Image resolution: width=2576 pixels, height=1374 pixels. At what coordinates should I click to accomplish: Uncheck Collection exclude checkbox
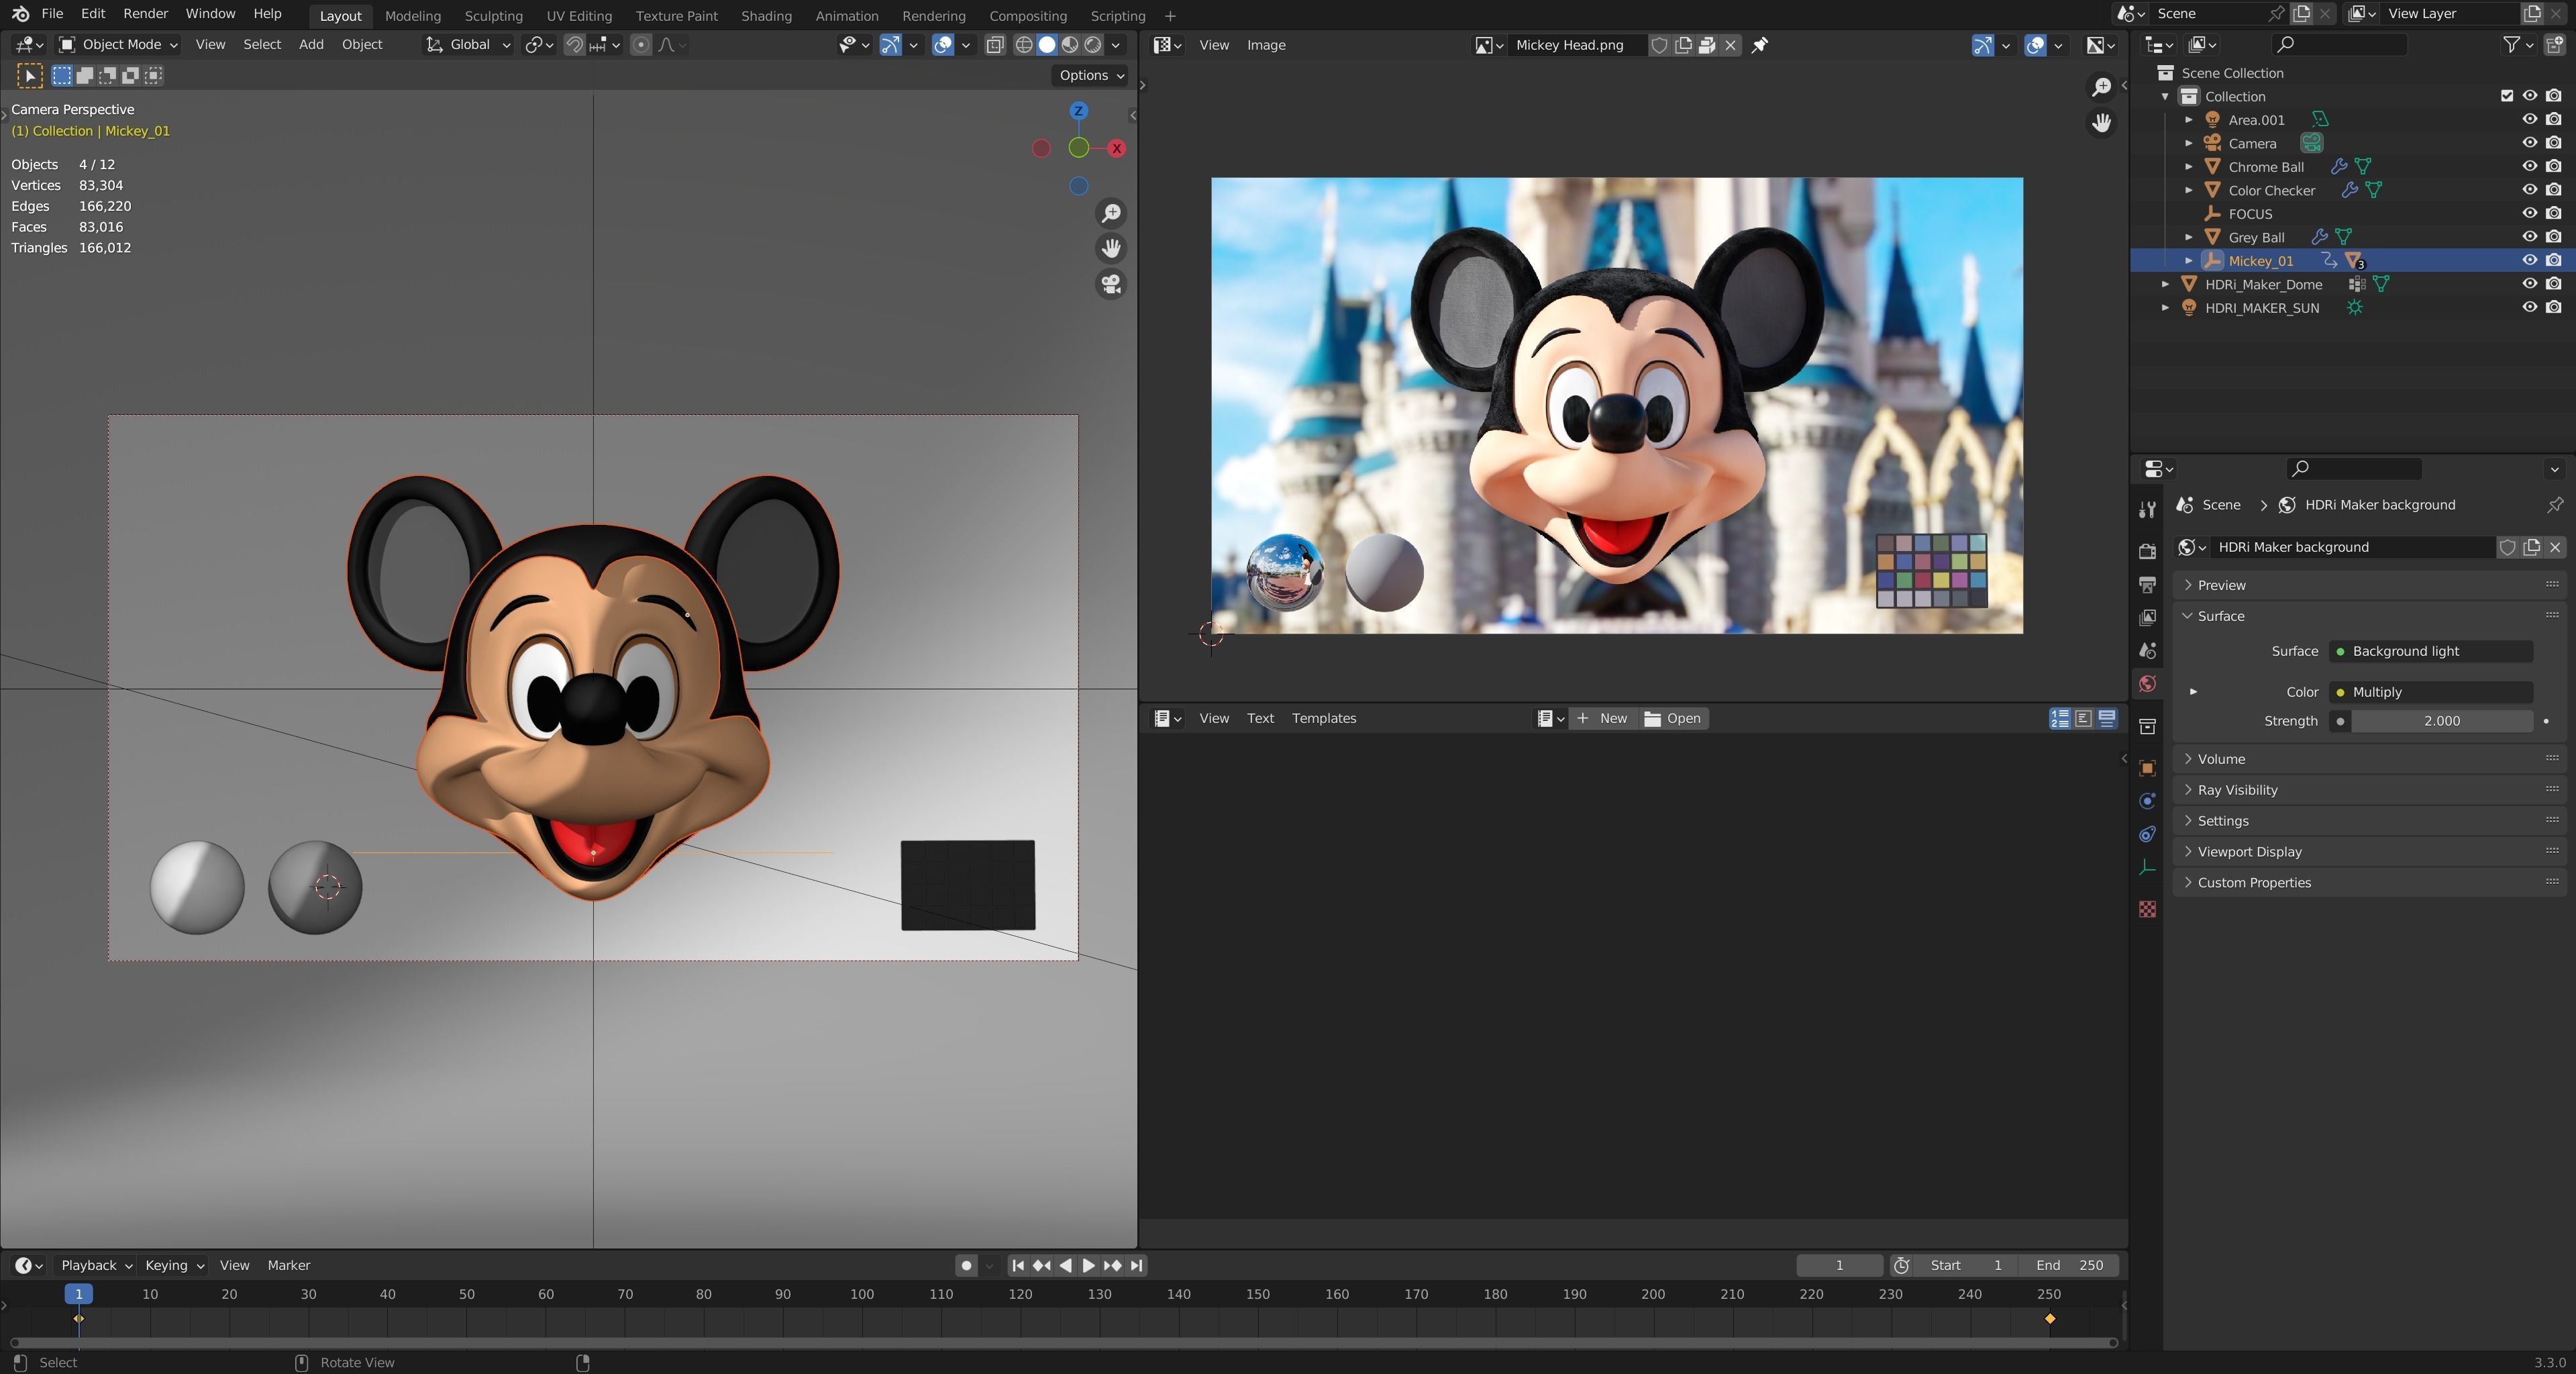[2507, 96]
